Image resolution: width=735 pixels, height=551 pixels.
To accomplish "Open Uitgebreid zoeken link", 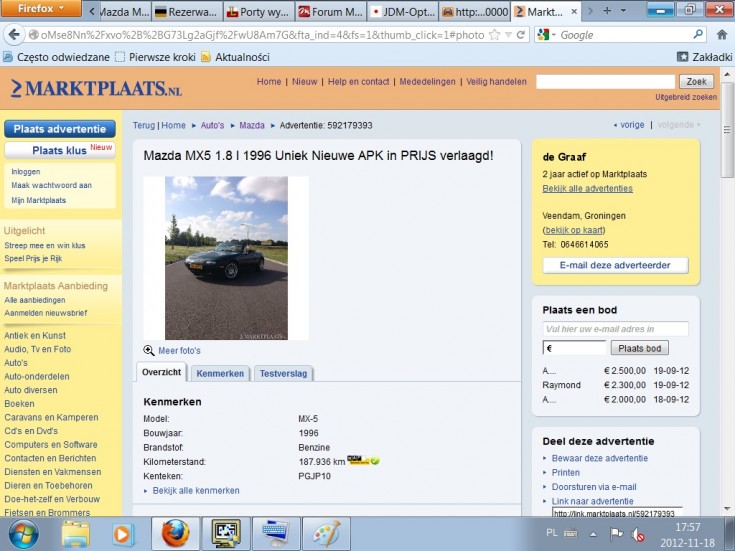I will tap(686, 97).
